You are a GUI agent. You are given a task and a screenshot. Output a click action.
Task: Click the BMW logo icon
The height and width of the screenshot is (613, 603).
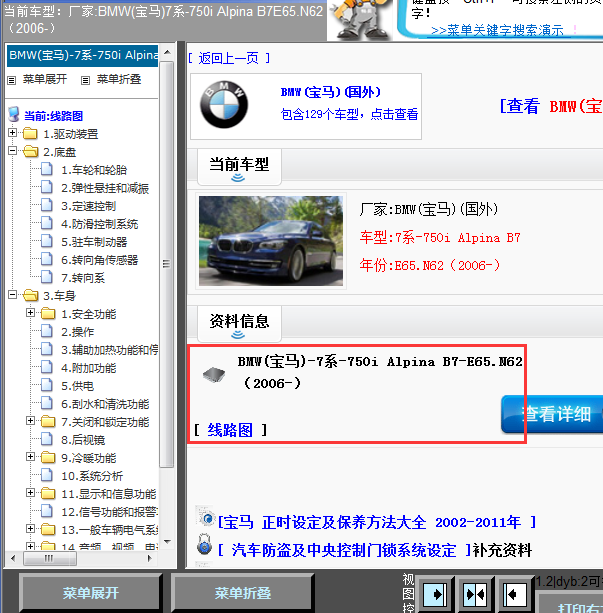(224, 105)
